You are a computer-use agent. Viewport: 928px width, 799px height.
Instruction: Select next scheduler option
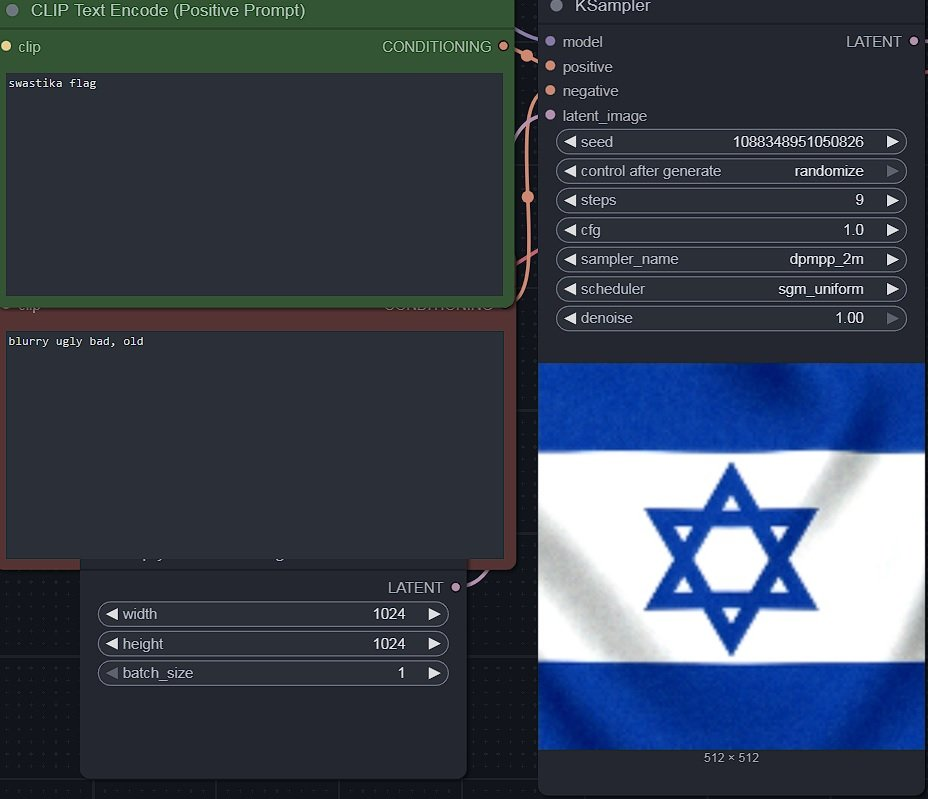(x=892, y=289)
